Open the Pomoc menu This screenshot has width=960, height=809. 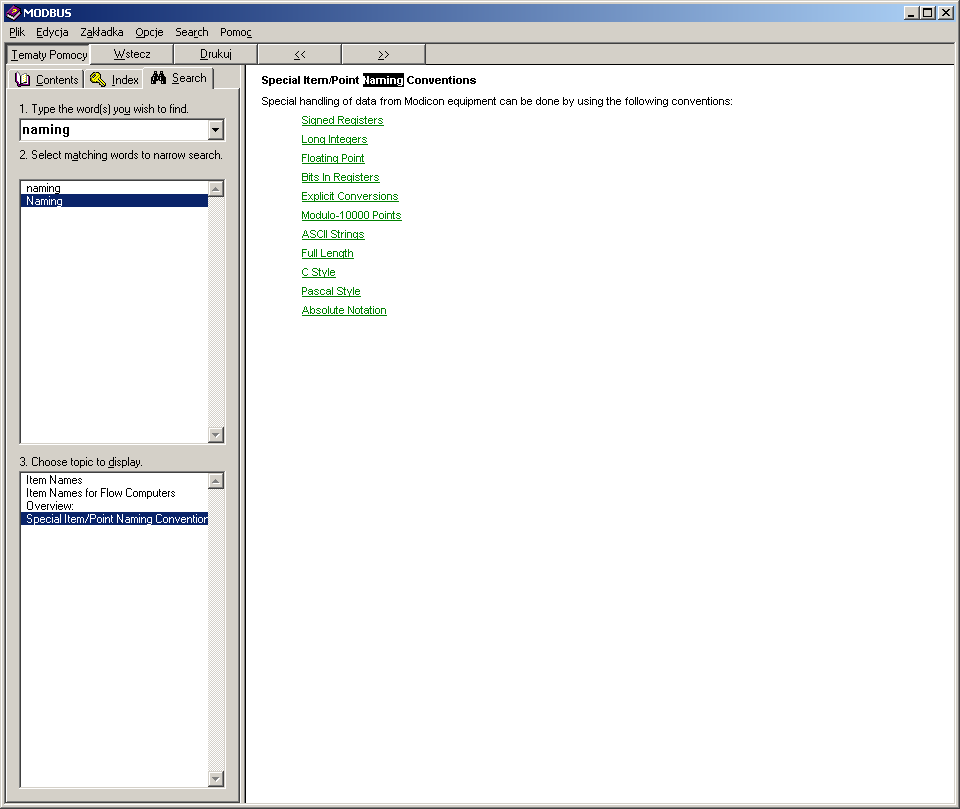pos(236,32)
